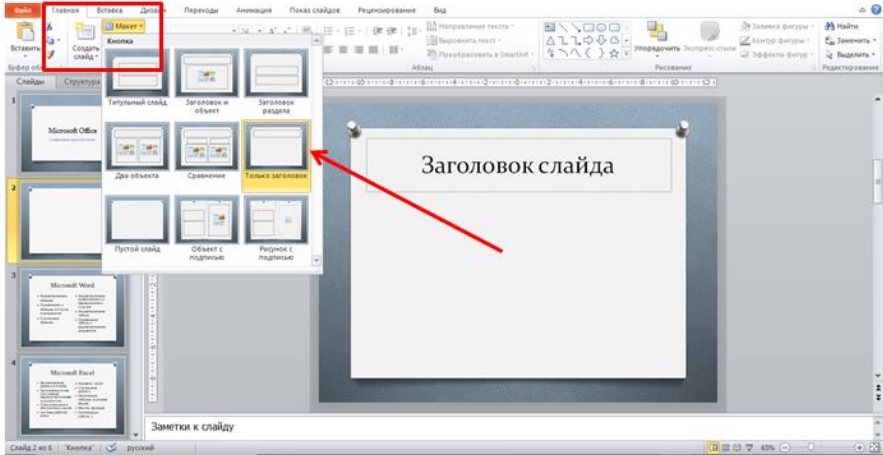This screenshot has height=455, width=883.
Task: Switch to the Структура pane tab
Action: 80,81
